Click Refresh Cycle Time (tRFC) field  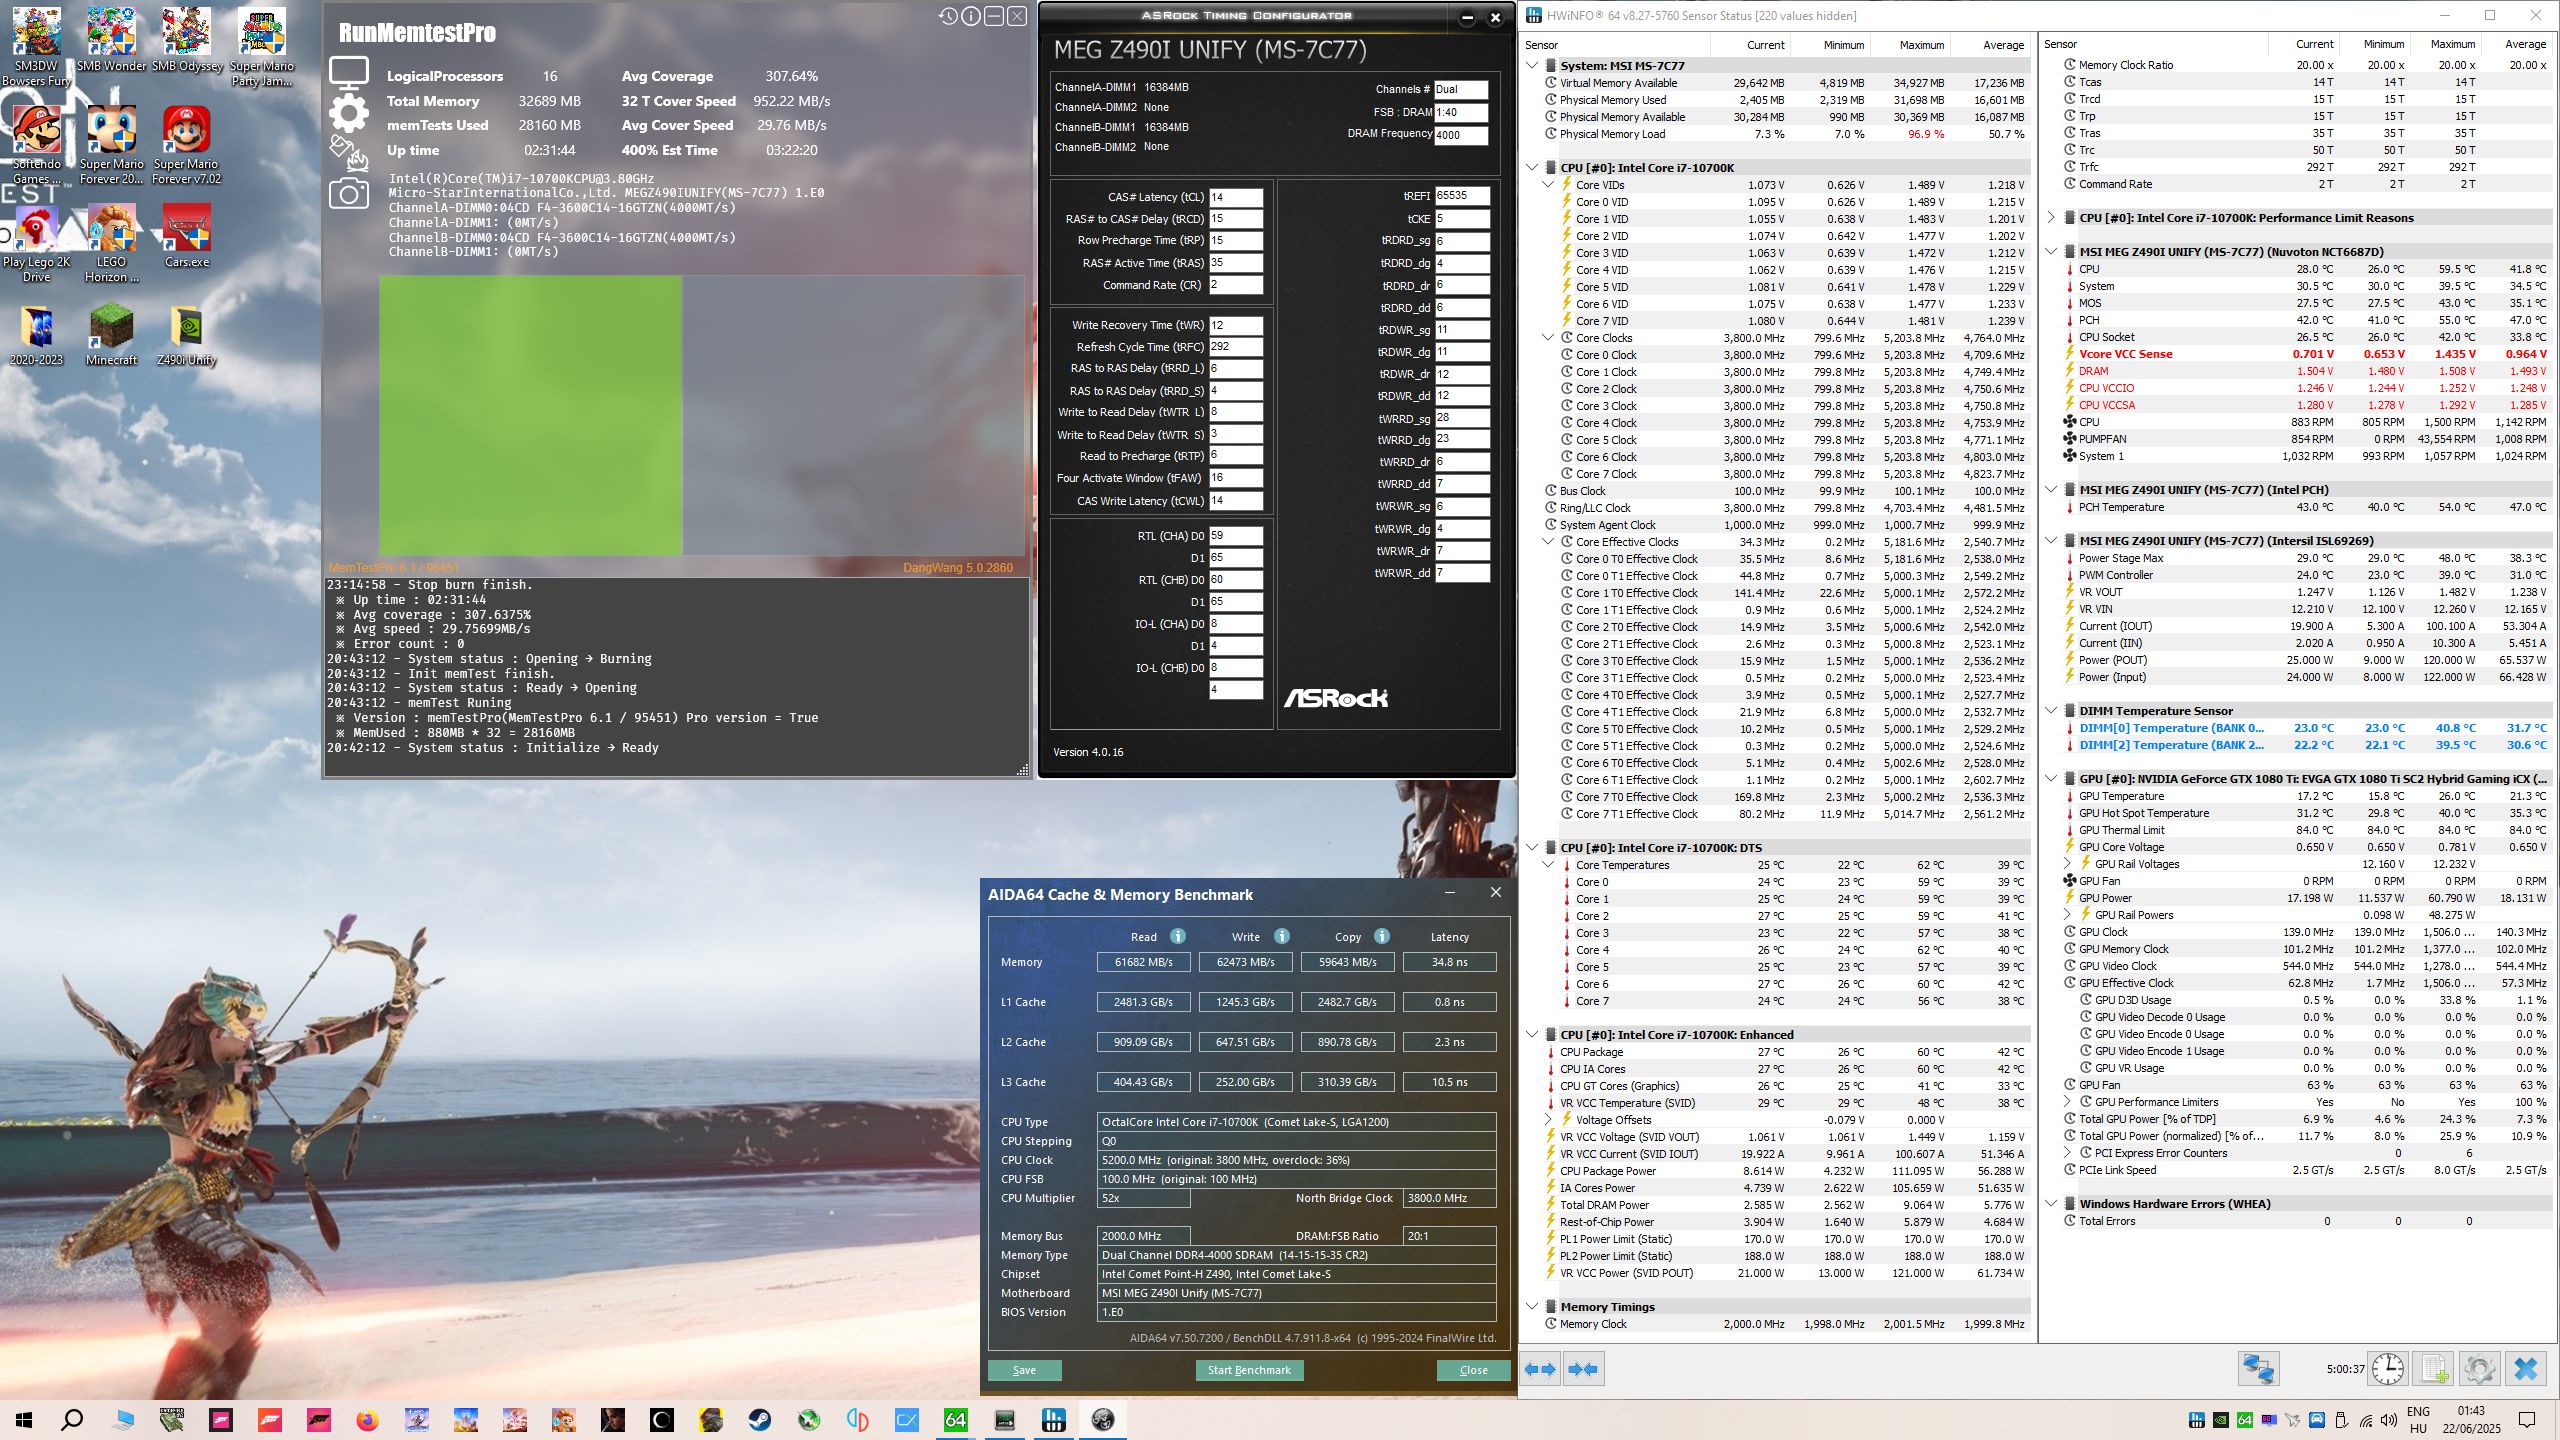tap(1236, 347)
